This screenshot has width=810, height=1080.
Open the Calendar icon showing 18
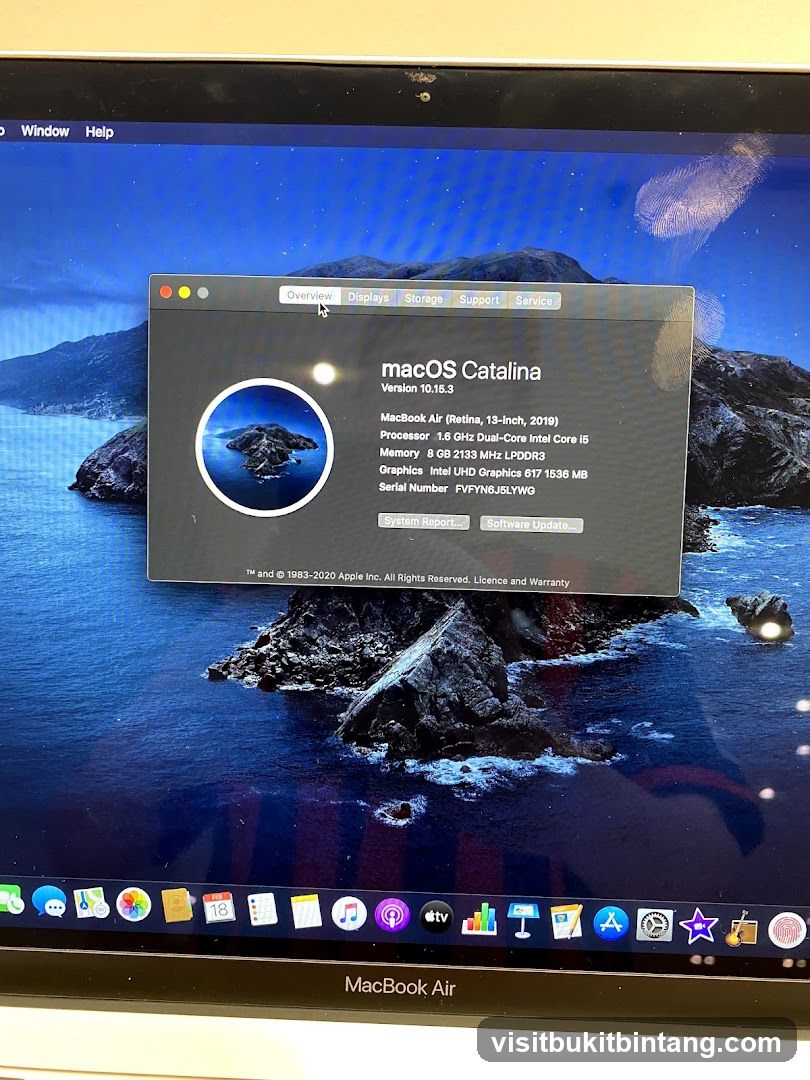tap(219, 908)
